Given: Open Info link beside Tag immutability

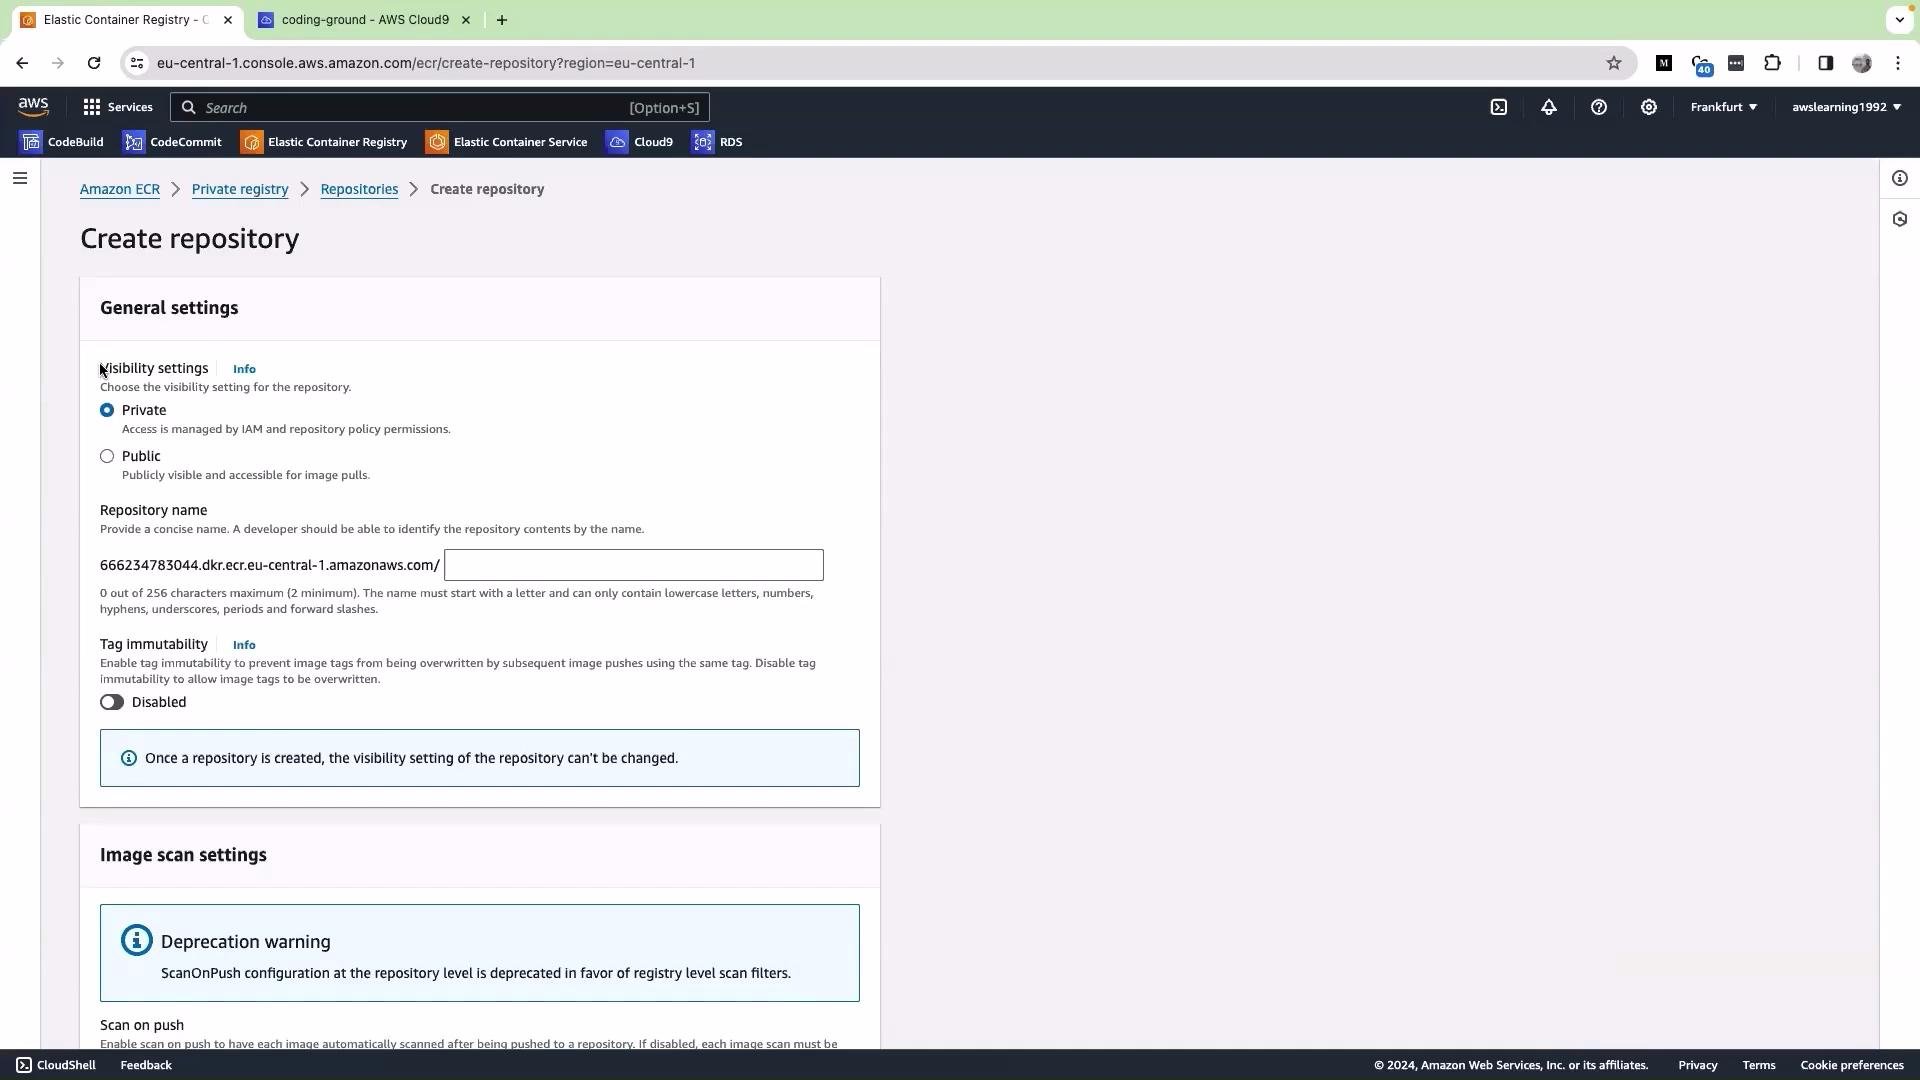Looking at the screenshot, I should click(x=244, y=645).
